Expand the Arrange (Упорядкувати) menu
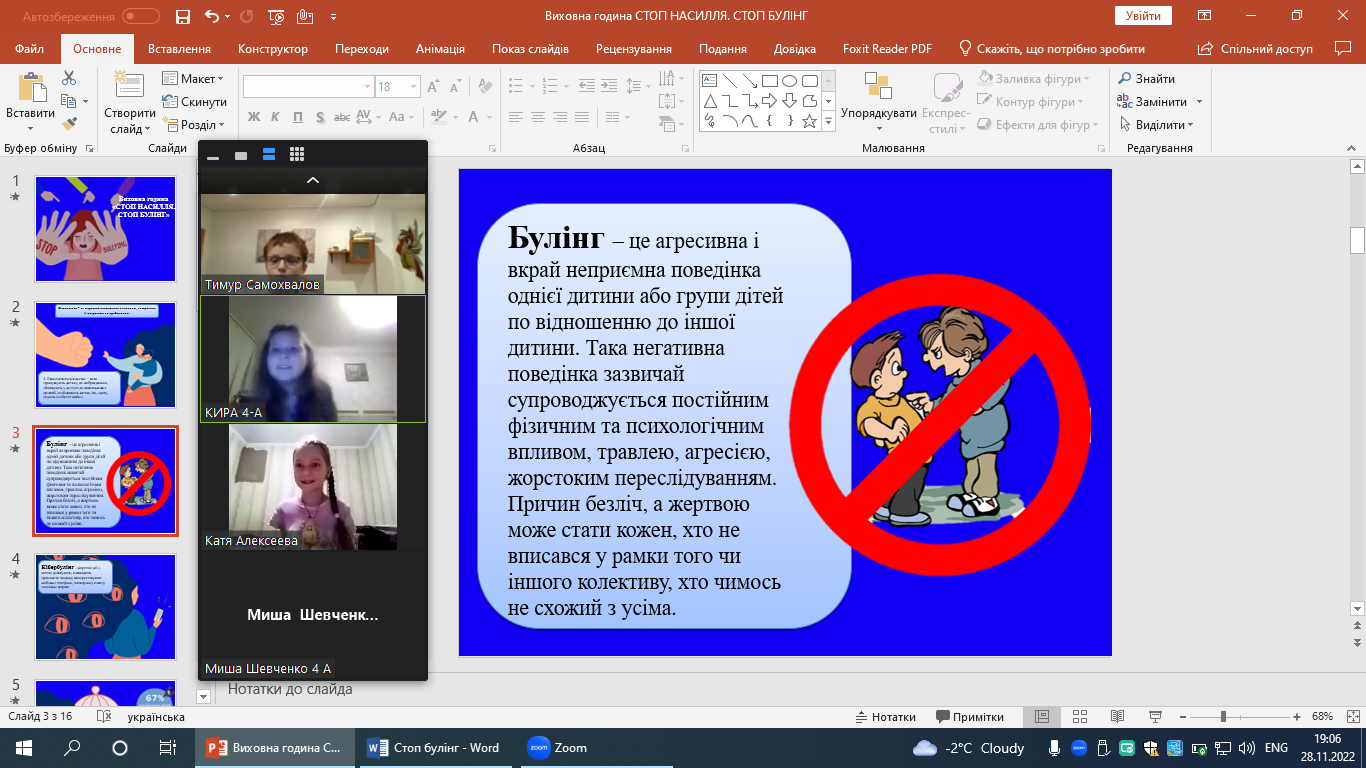 878,102
